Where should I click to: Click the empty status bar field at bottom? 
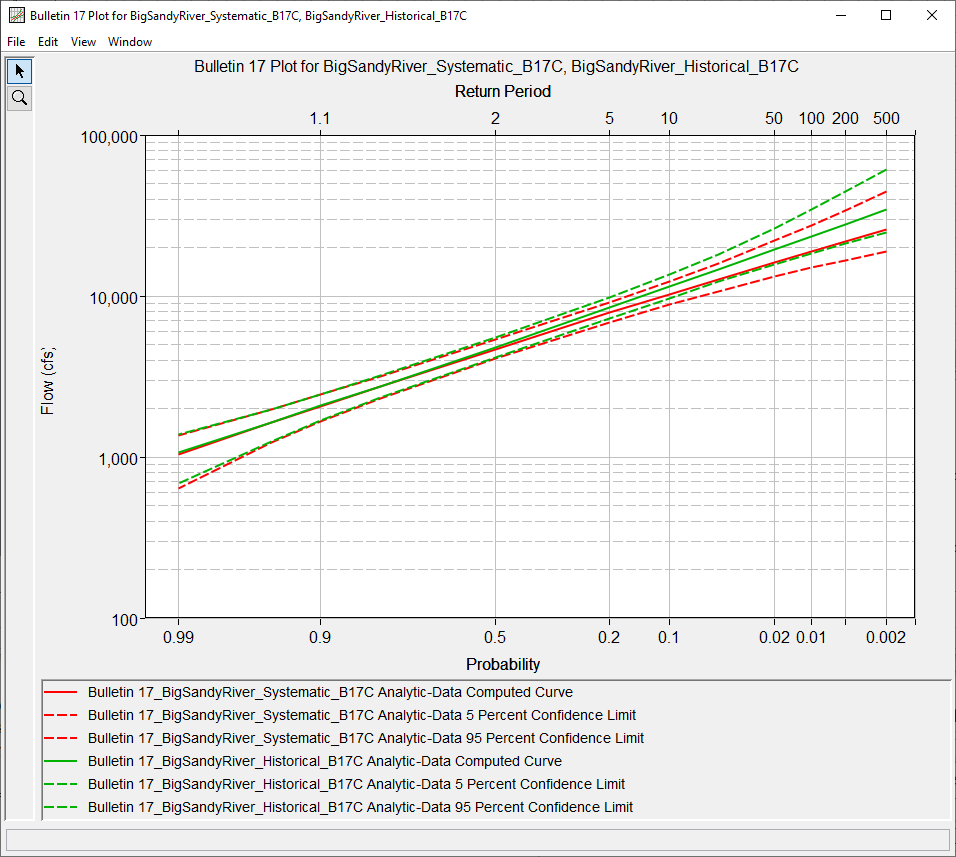478,839
